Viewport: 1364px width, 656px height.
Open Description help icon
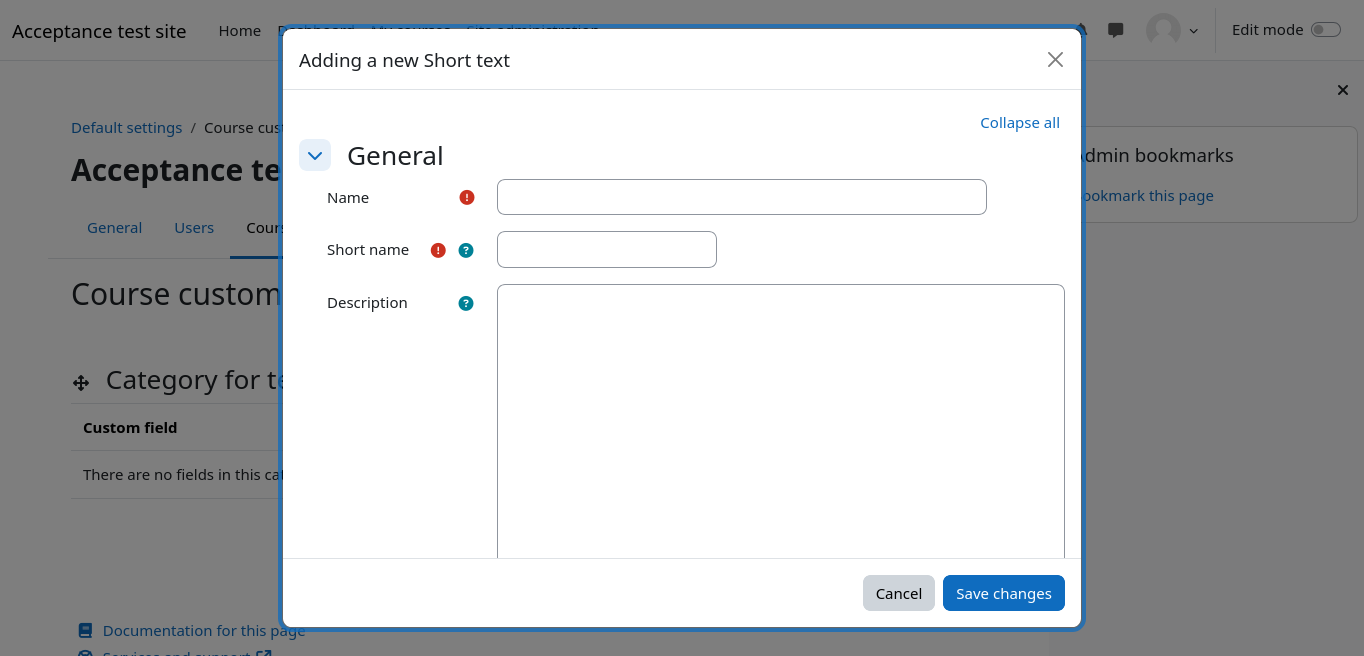point(466,303)
